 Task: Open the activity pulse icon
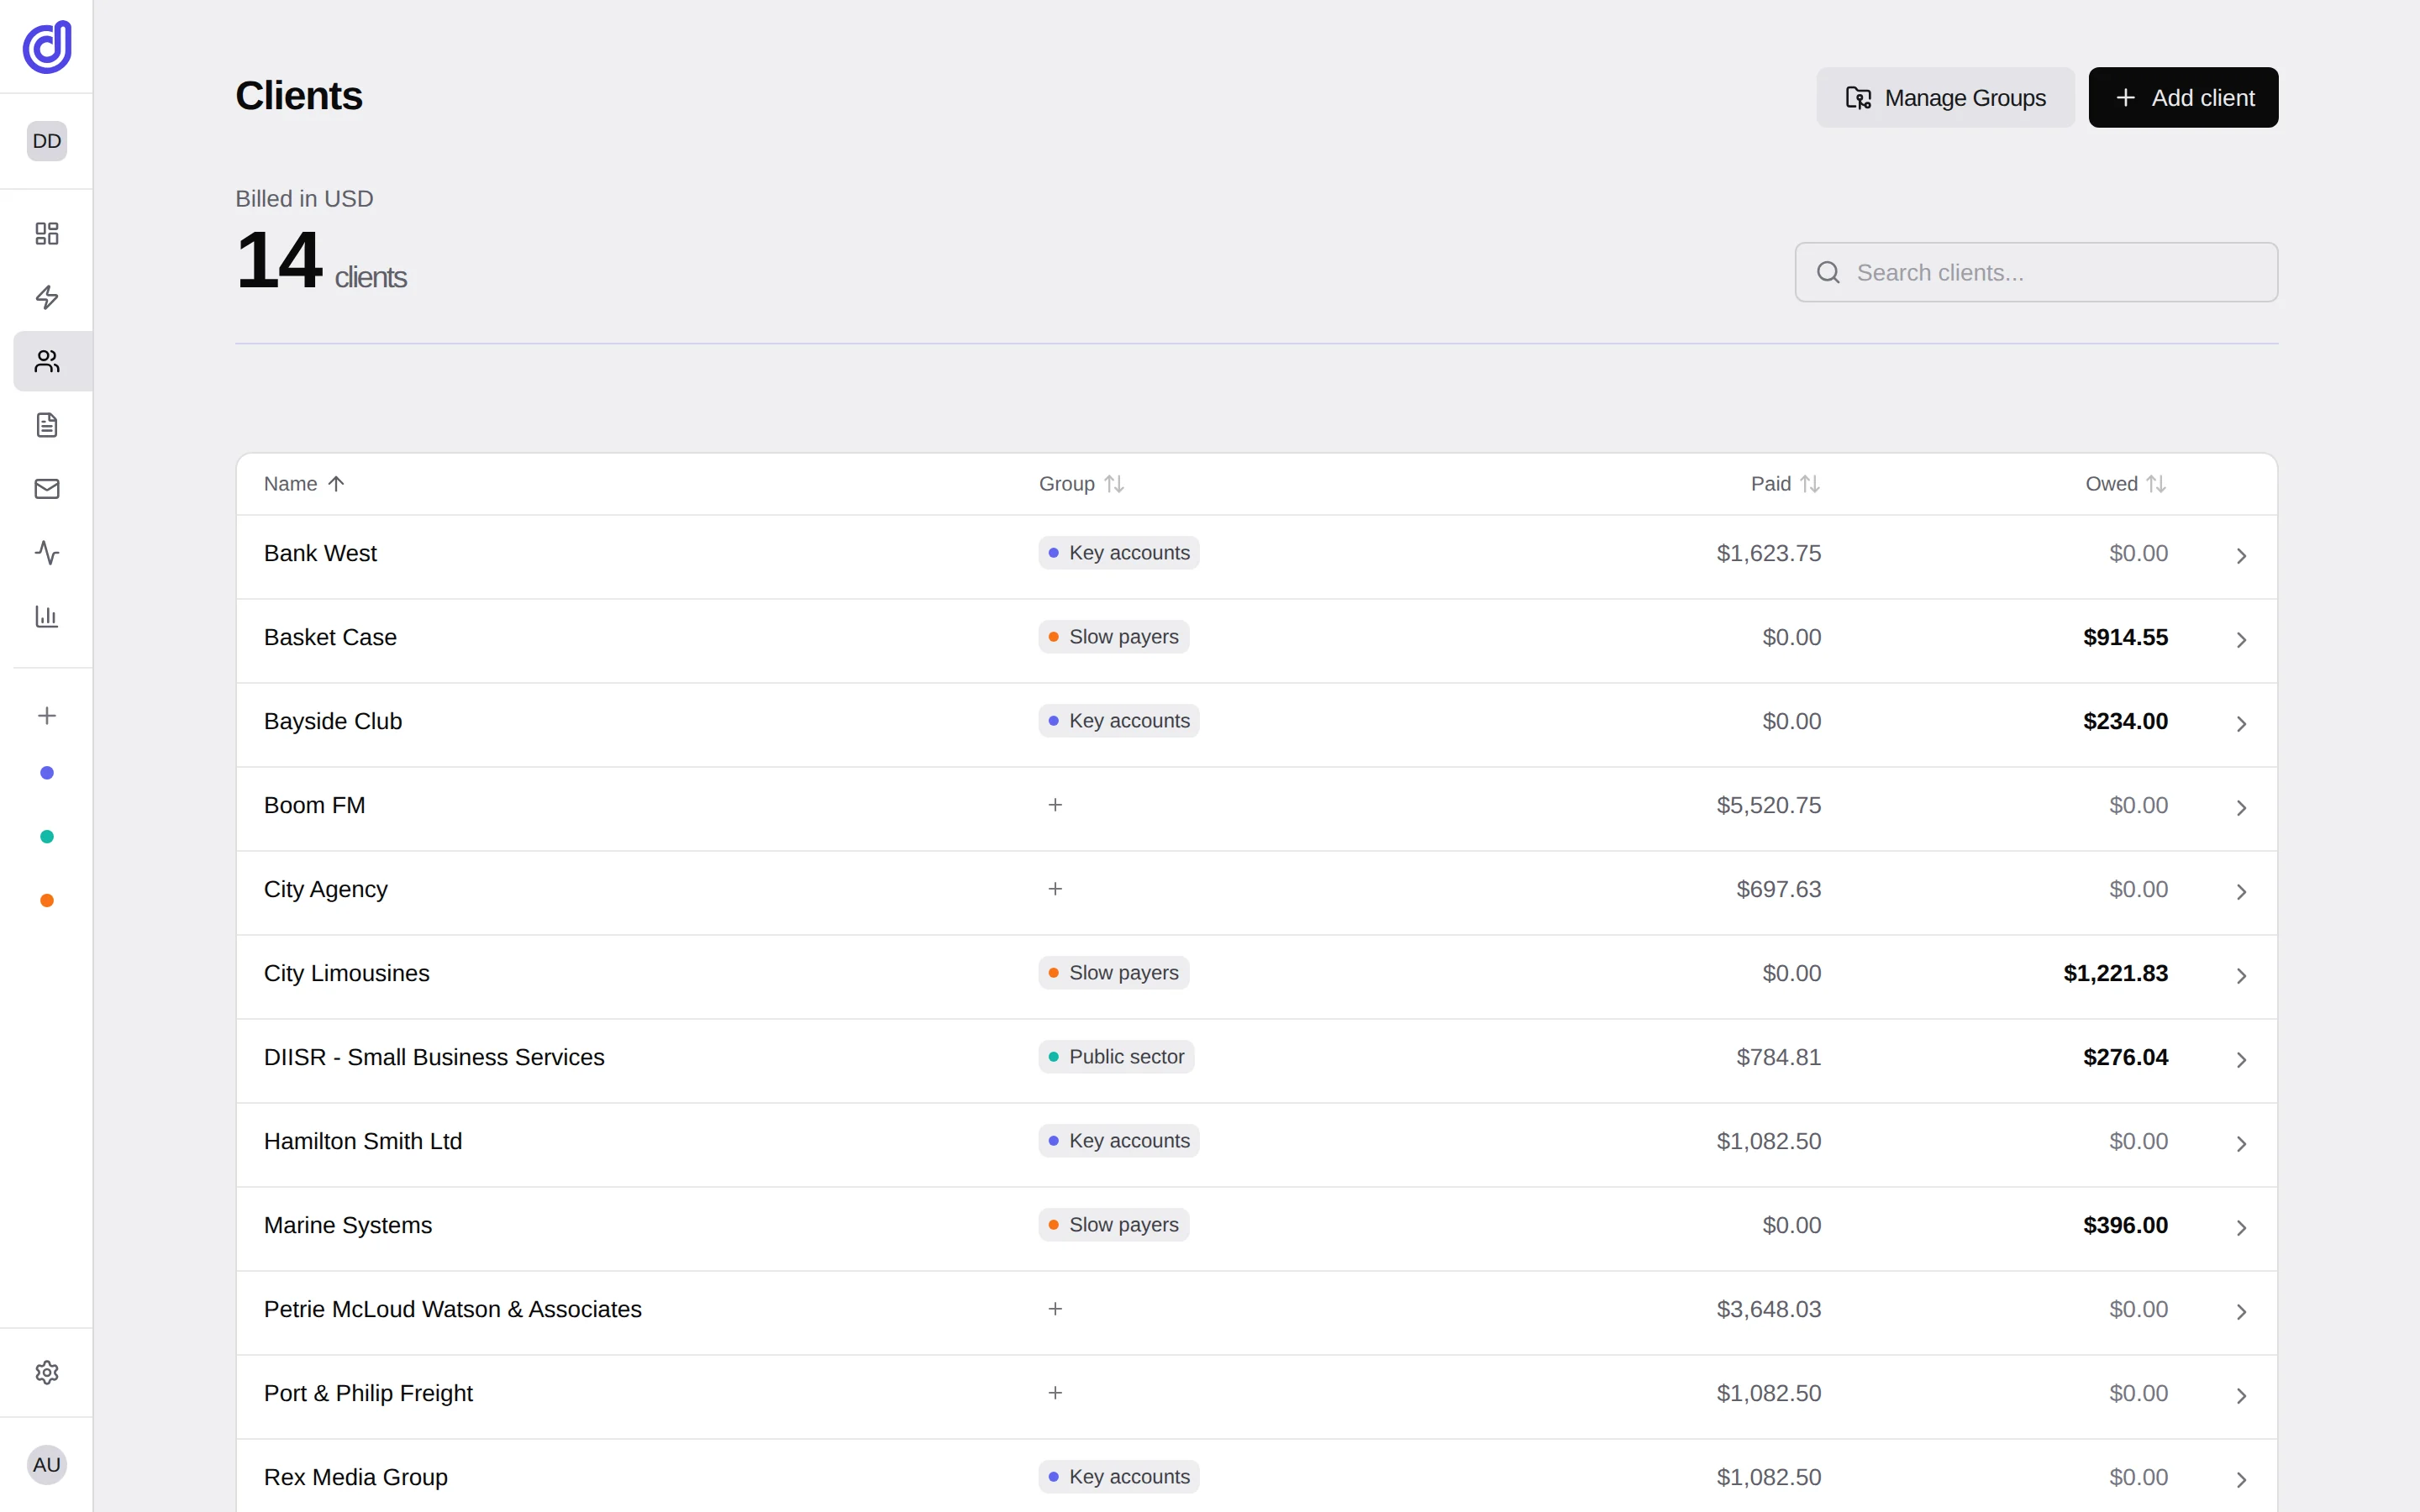pos(47,553)
